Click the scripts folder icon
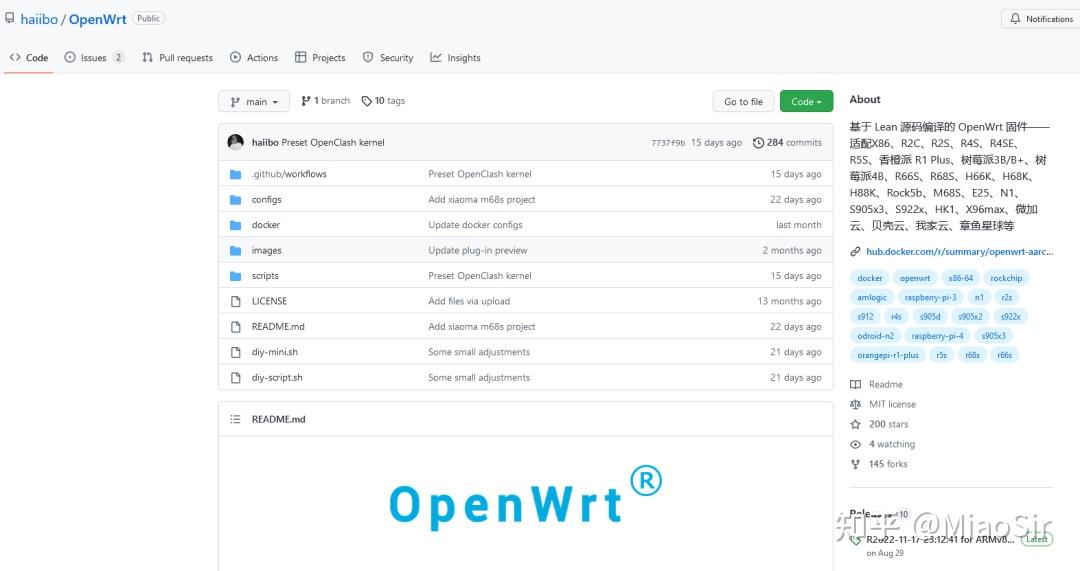Screen dimensions: 1080x571 click(236, 276)
